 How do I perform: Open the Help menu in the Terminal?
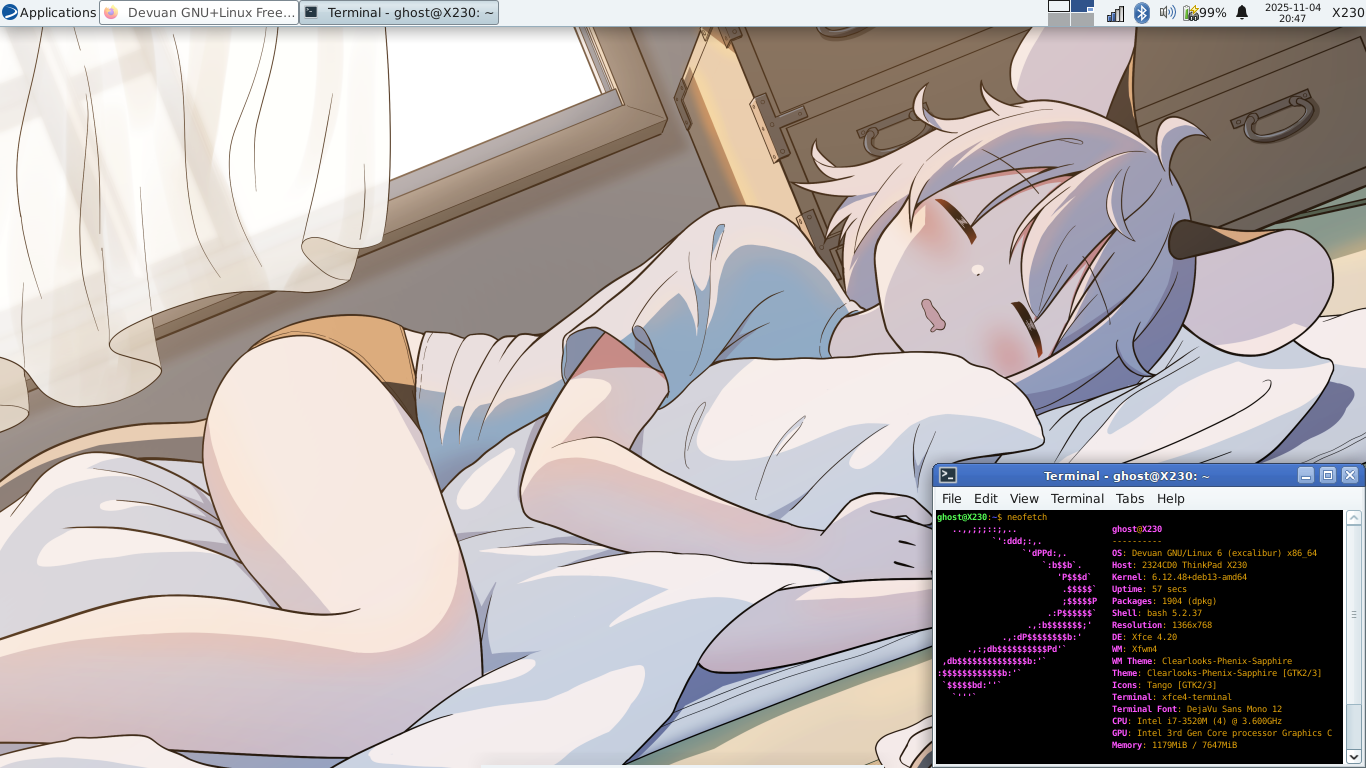tap(1171, 498)
